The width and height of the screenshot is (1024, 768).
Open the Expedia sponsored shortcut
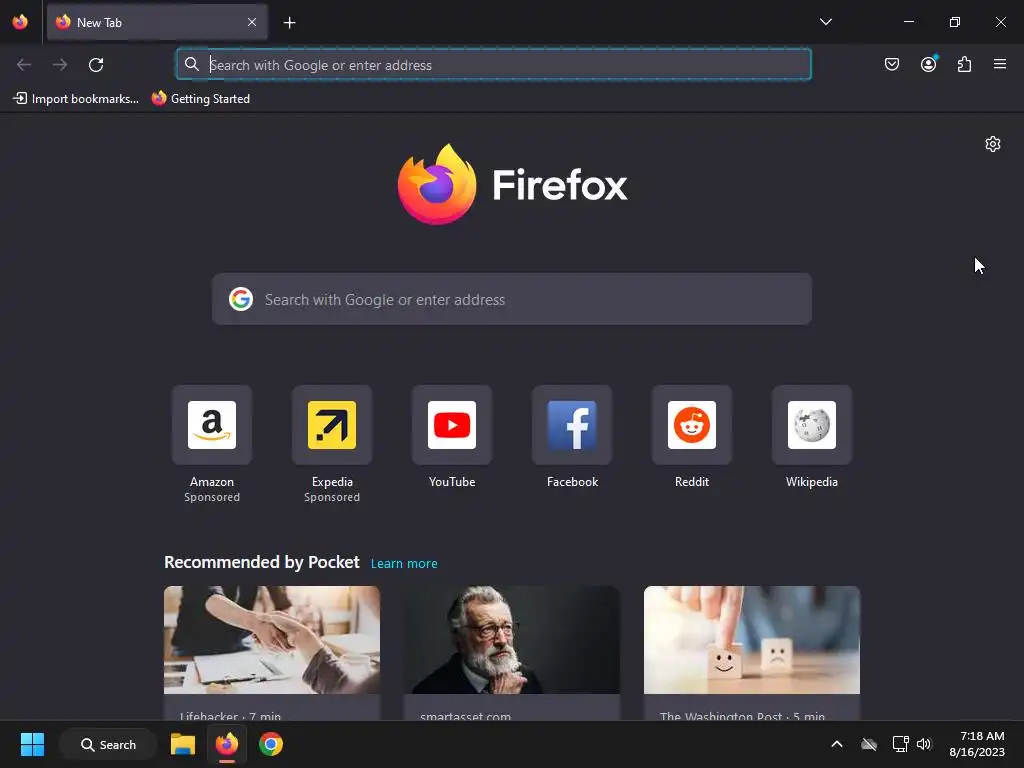[332, 425]
